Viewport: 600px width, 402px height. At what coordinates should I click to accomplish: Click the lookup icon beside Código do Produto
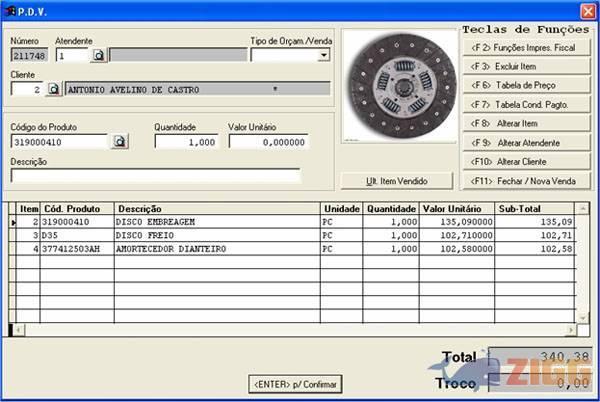(119, 142)
